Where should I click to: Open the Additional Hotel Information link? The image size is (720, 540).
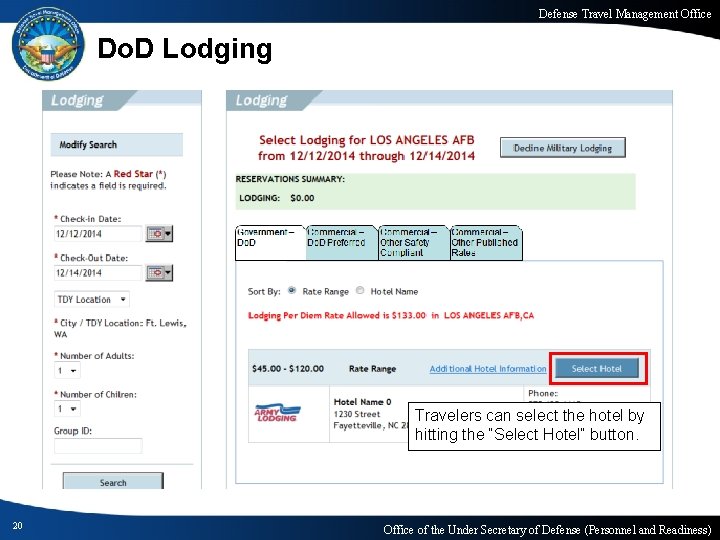click(x=488, y=369)
